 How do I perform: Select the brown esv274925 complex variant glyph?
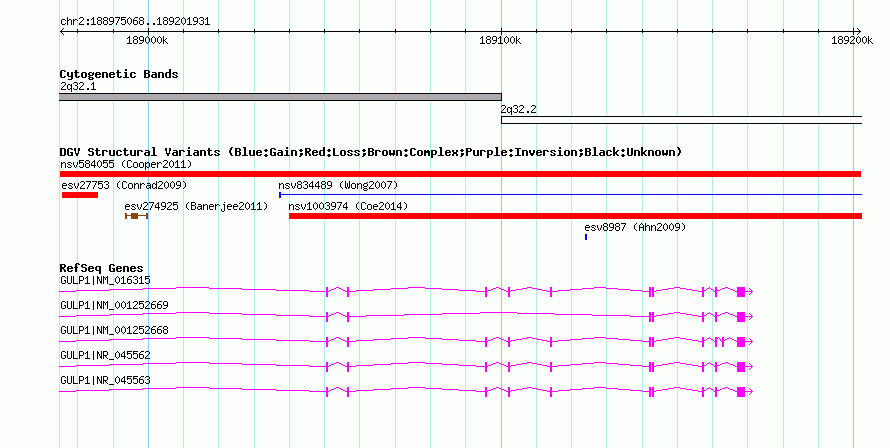137,216
